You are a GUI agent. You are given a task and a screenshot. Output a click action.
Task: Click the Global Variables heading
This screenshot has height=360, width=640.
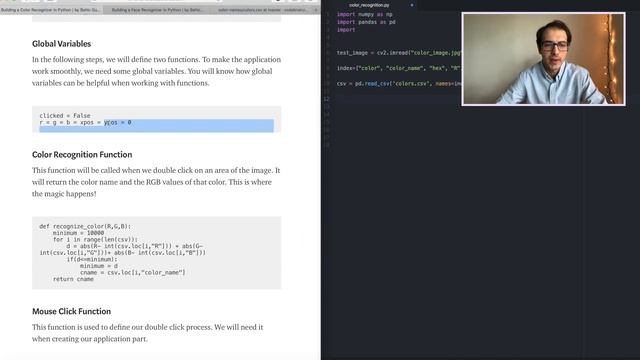tap(62, 44)
